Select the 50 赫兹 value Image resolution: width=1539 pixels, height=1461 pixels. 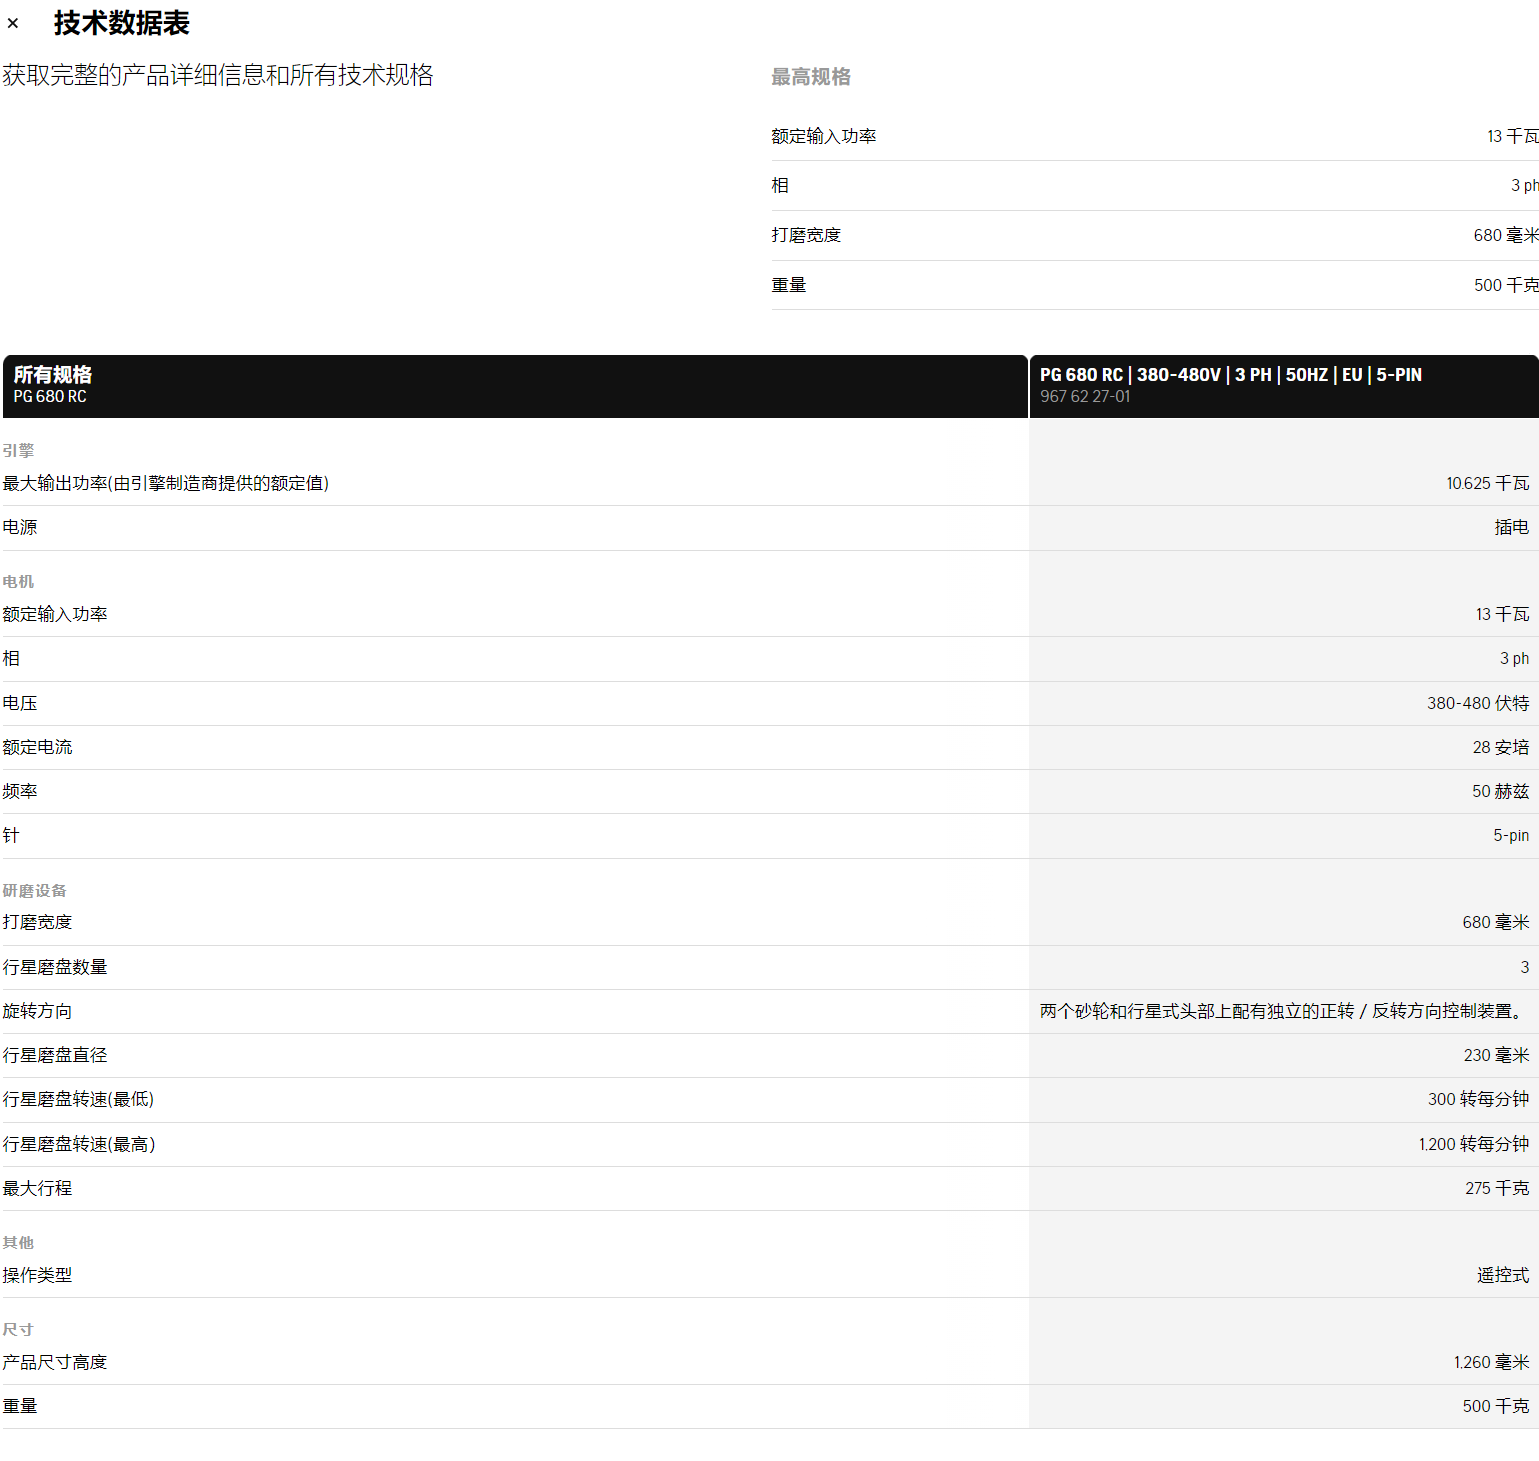click(1501, 792)
